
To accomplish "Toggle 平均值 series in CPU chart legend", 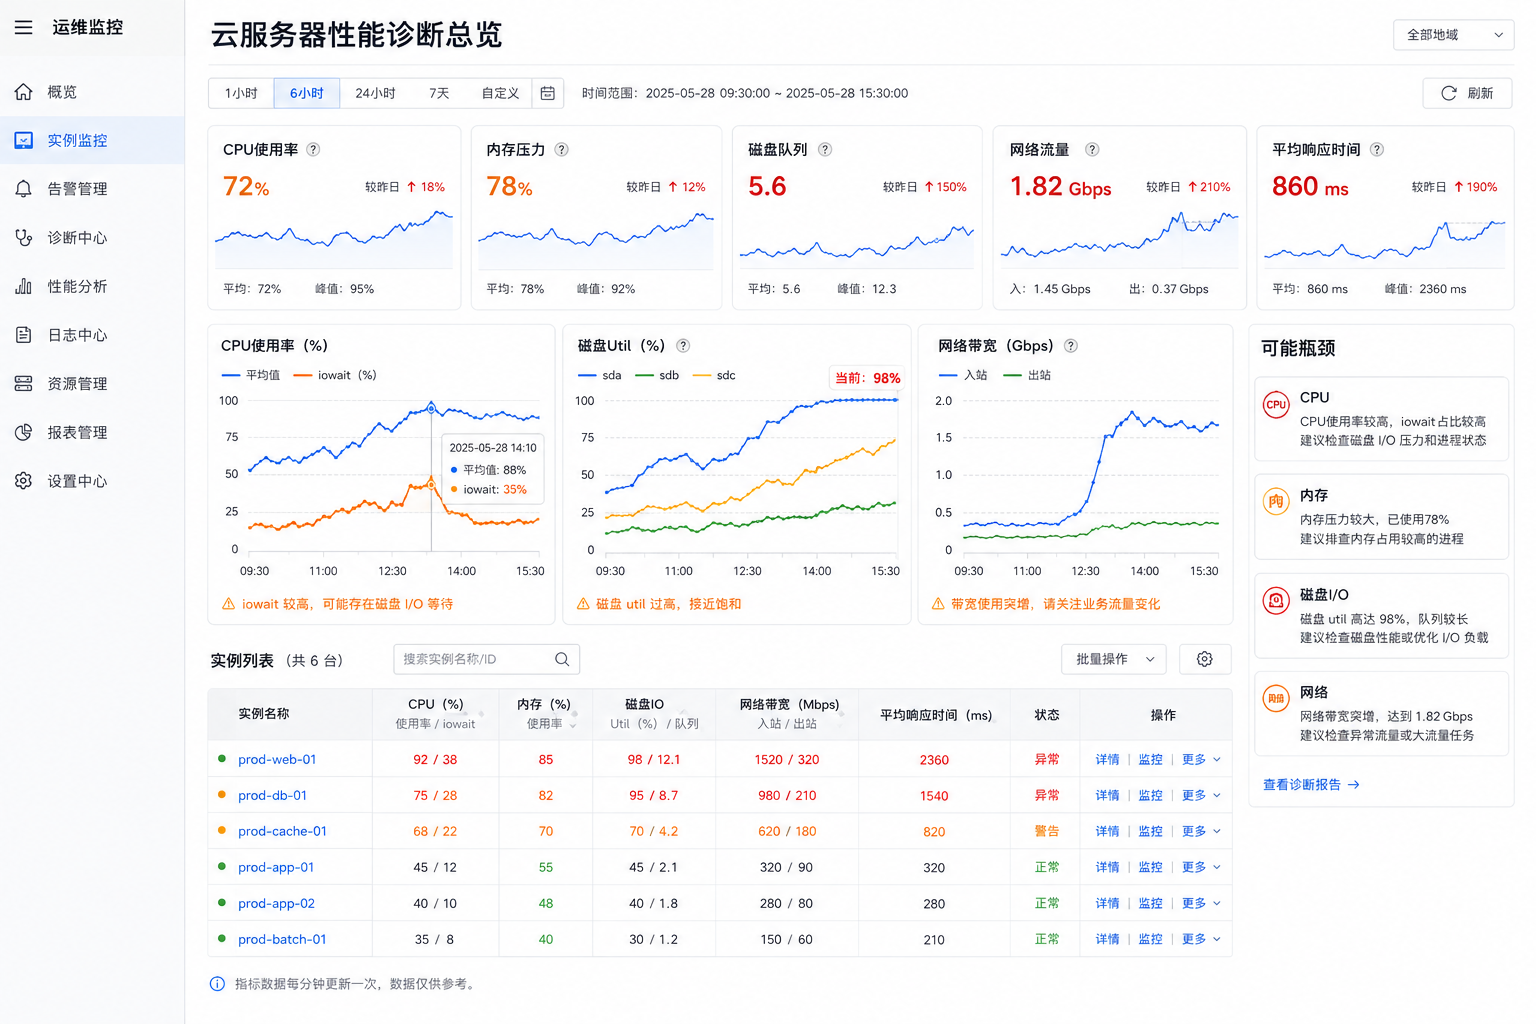I will 251,375.
